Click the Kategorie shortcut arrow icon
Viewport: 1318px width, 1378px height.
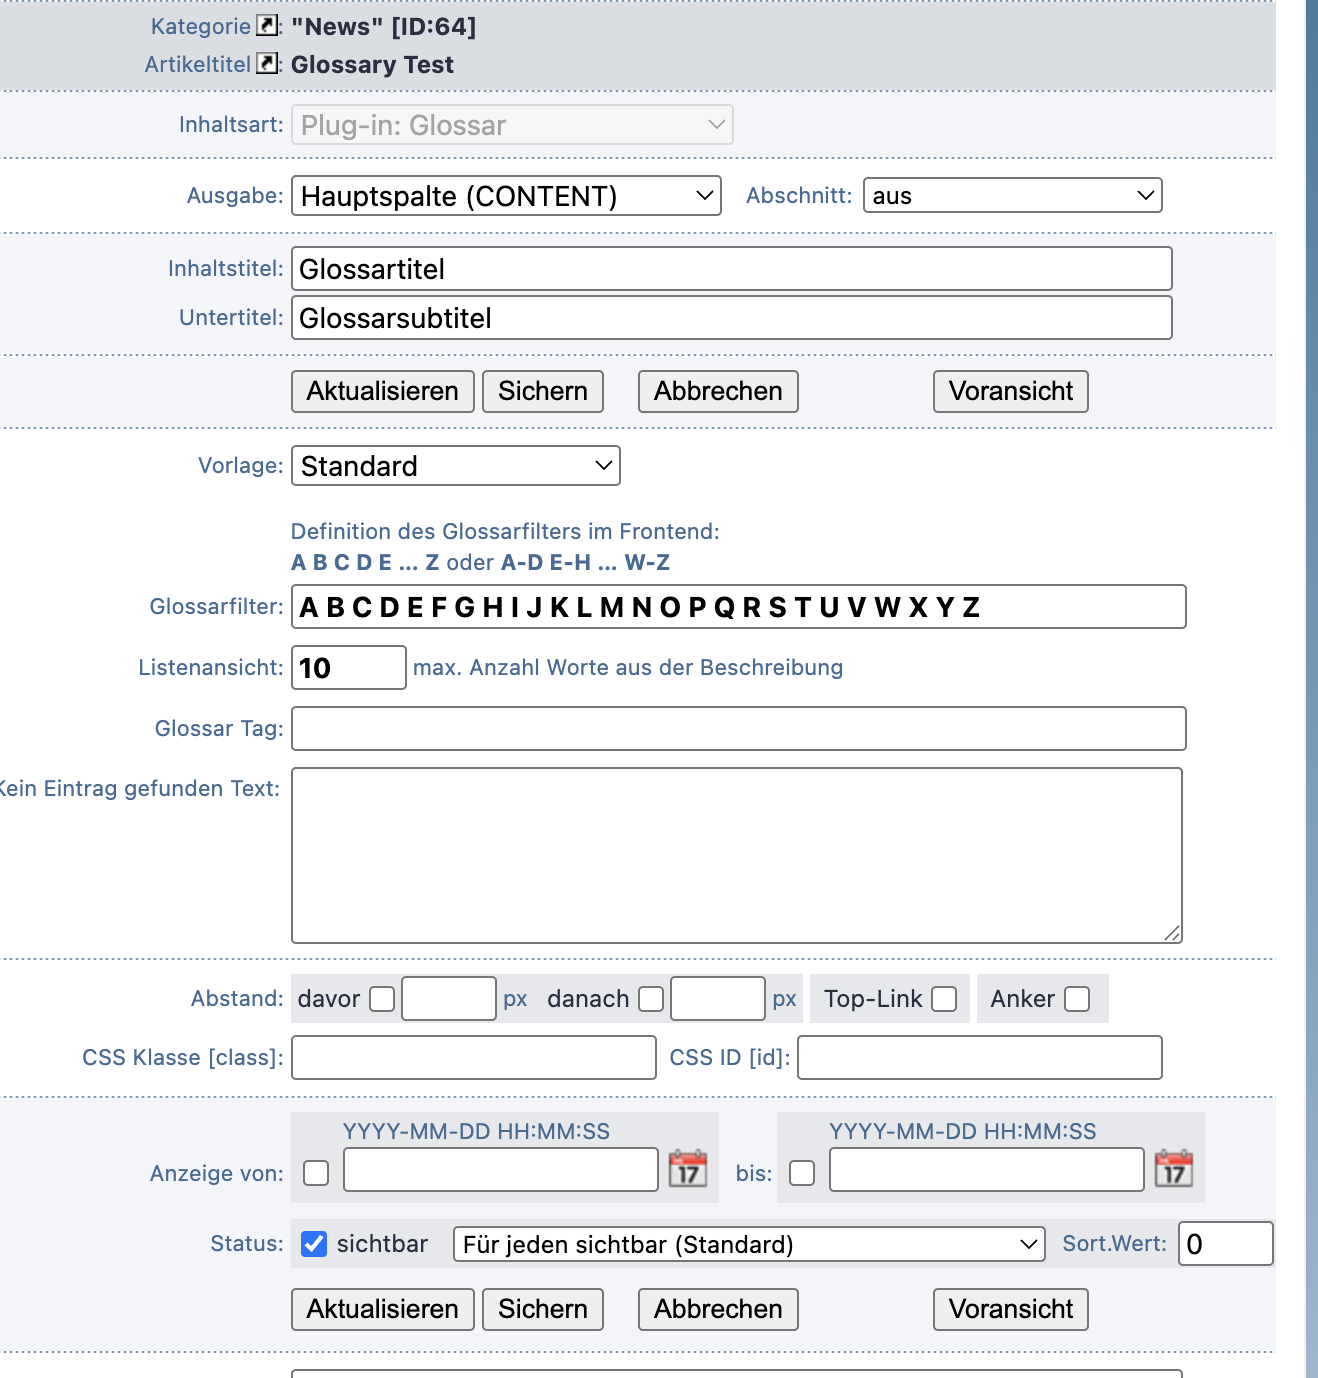tap(267, 26)
